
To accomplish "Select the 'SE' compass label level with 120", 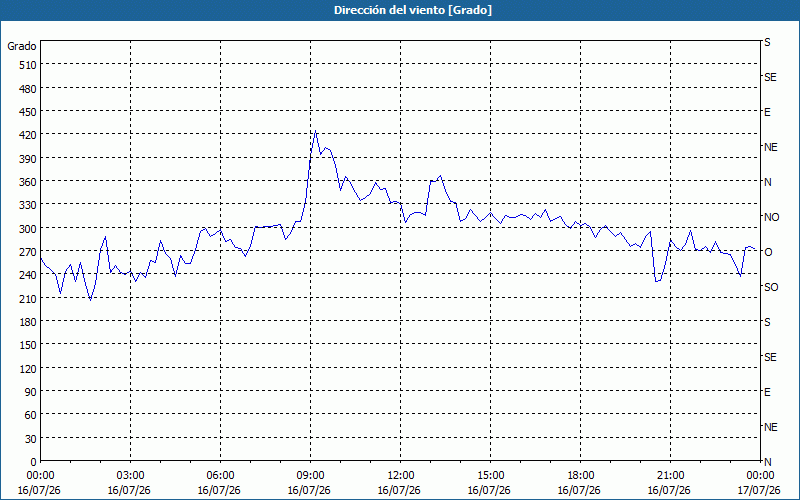I will tap(770, 357).
